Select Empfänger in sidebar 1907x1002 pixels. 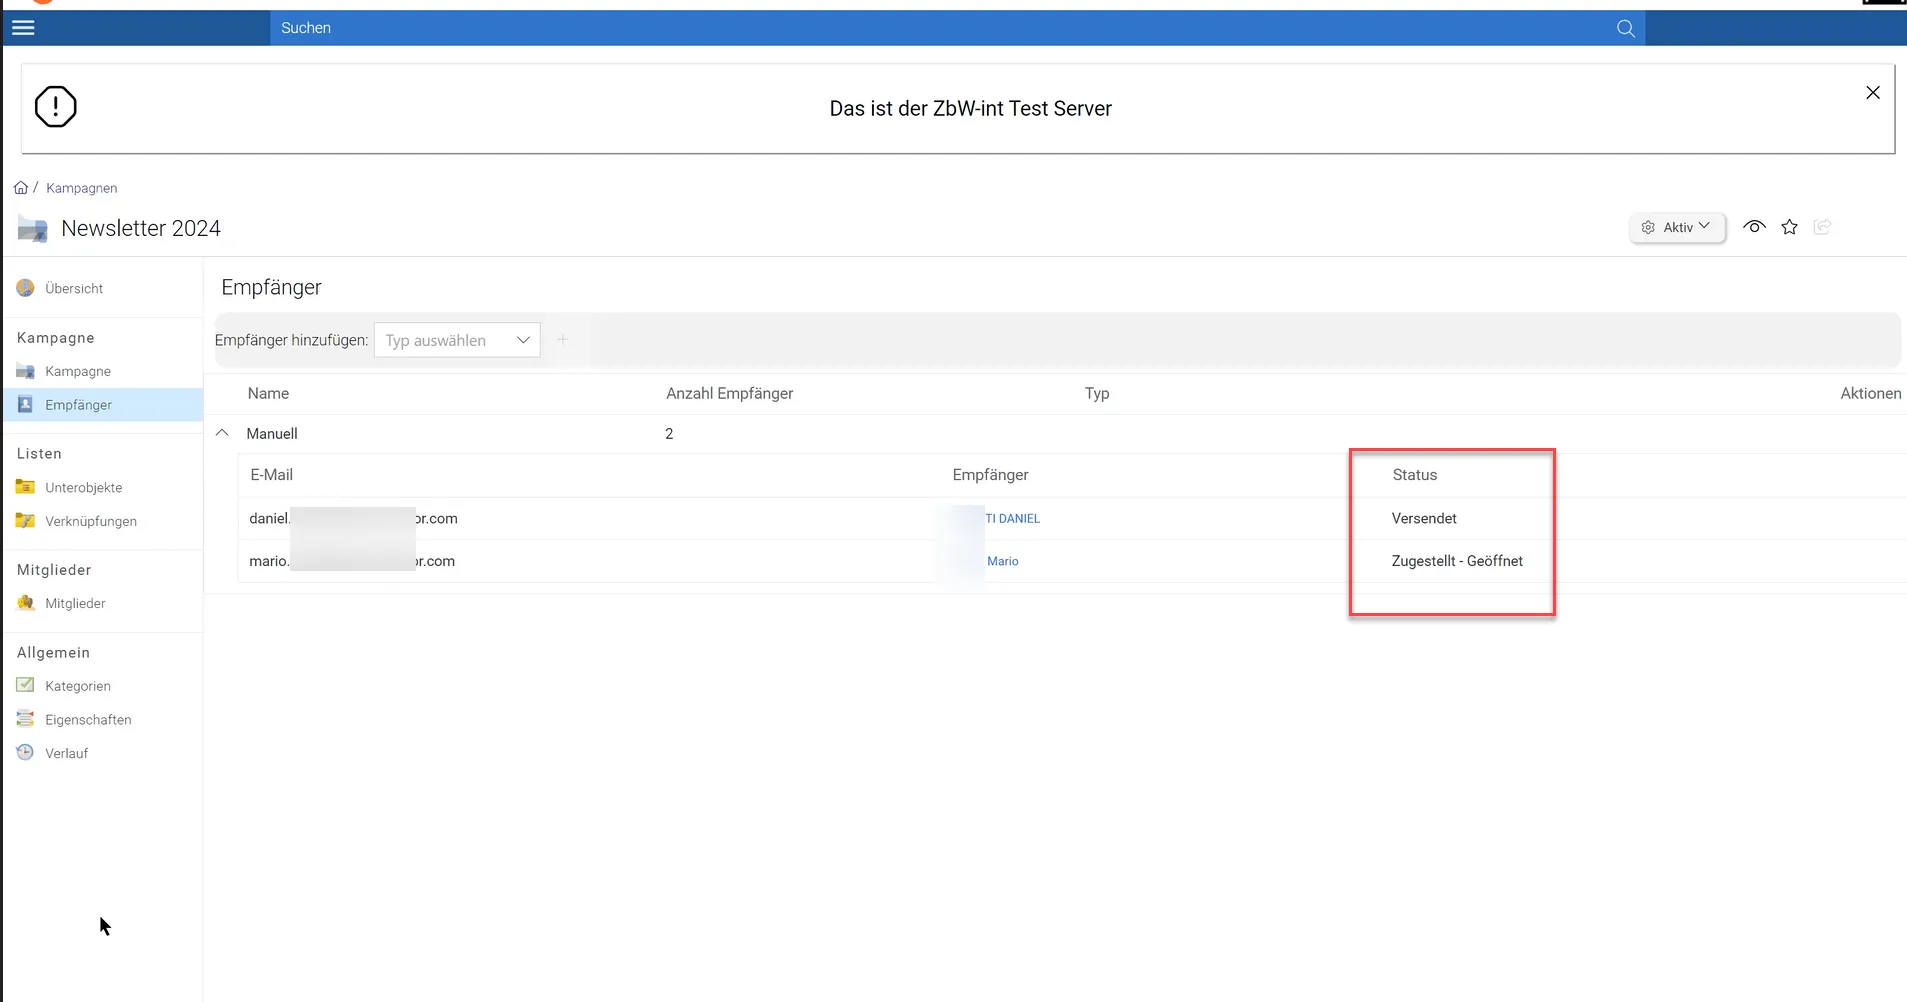pos(103,405)
